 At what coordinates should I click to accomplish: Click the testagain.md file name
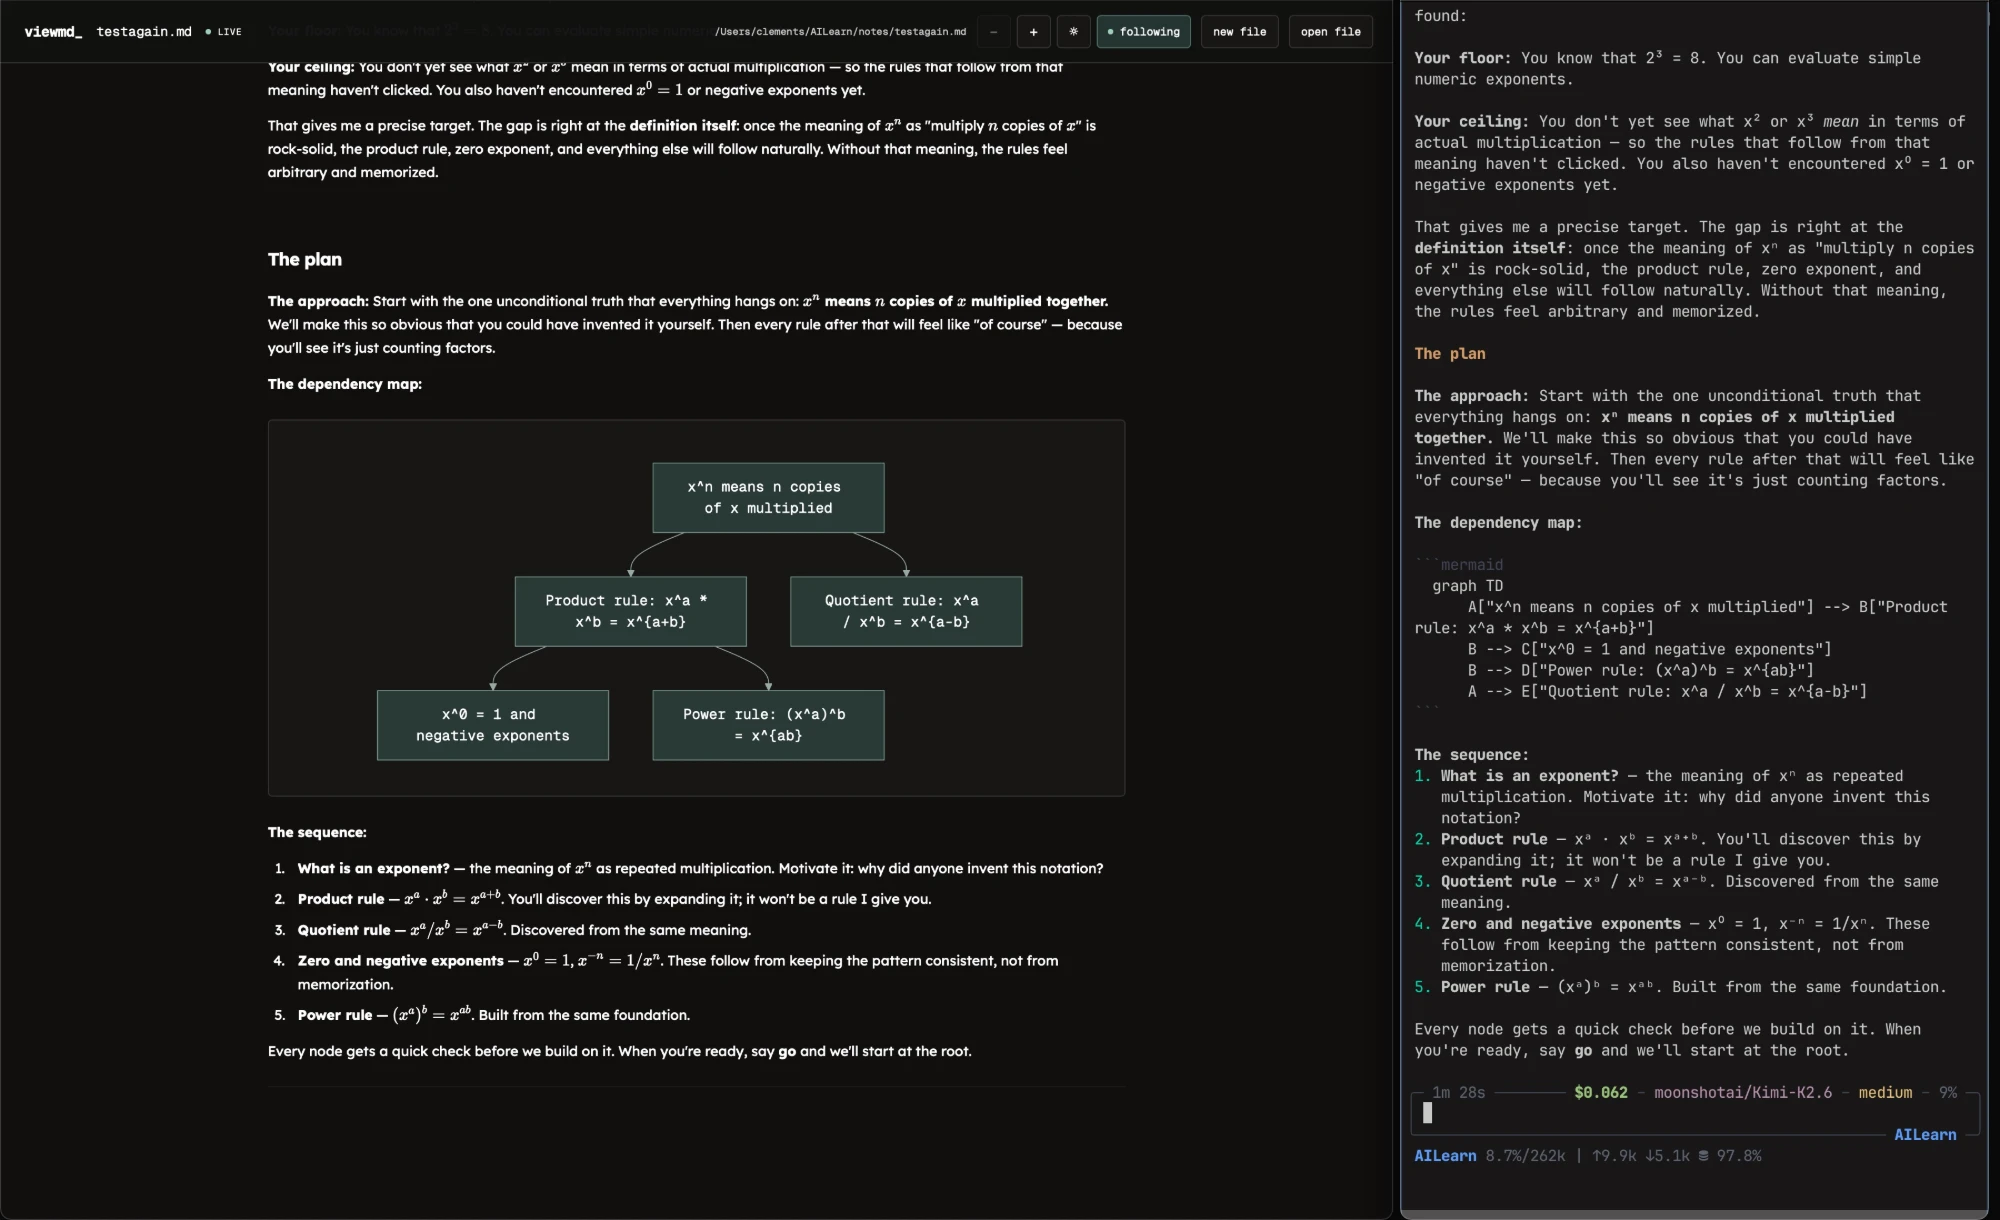(144, 32)
